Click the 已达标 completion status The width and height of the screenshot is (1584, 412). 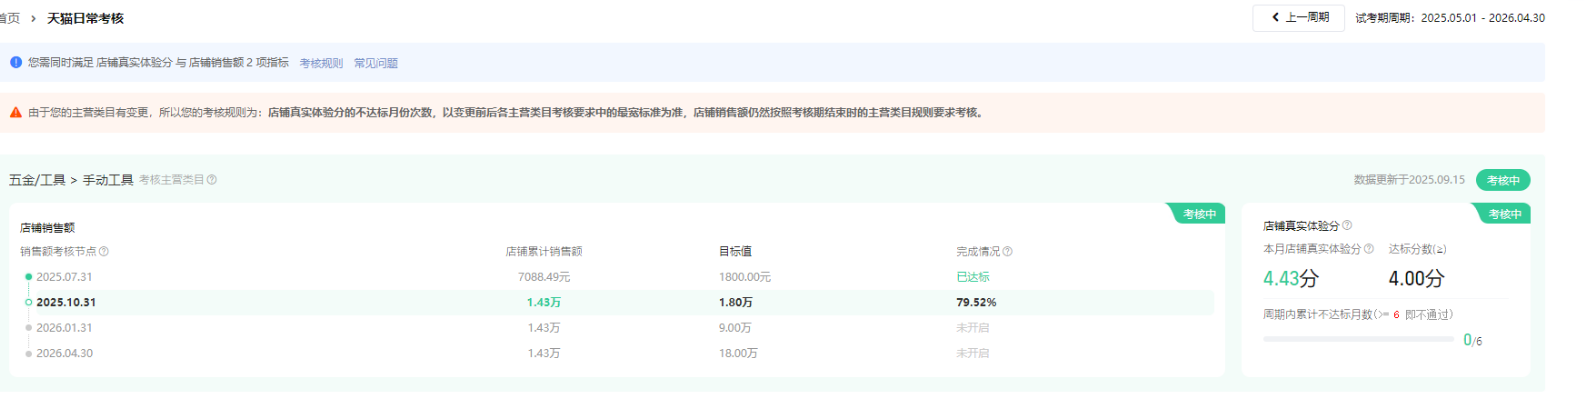972,277
